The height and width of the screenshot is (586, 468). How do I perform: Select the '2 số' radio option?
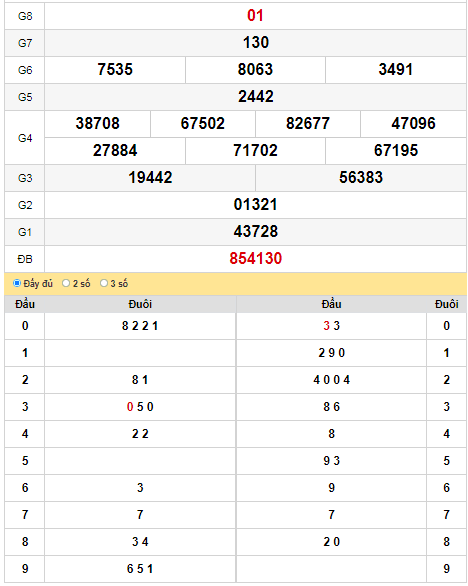(66, 283)
